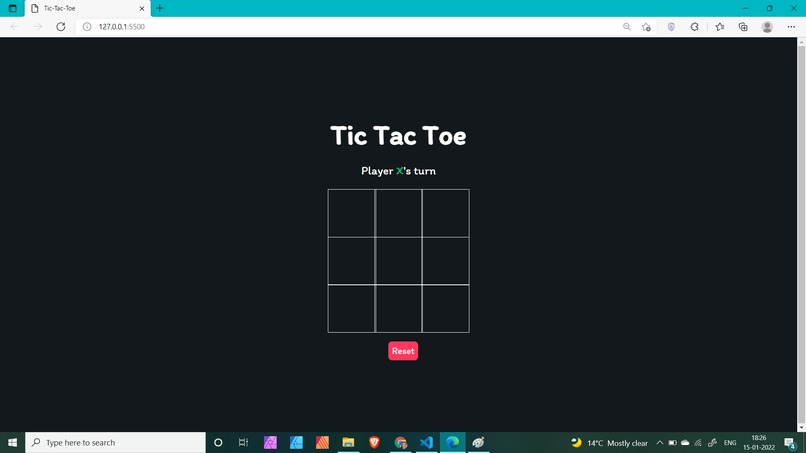The width and height of the screenshot is (806, 453).
Task: Close the Tic-Tac-Toe tab
Action: click(x=142, y=8)
